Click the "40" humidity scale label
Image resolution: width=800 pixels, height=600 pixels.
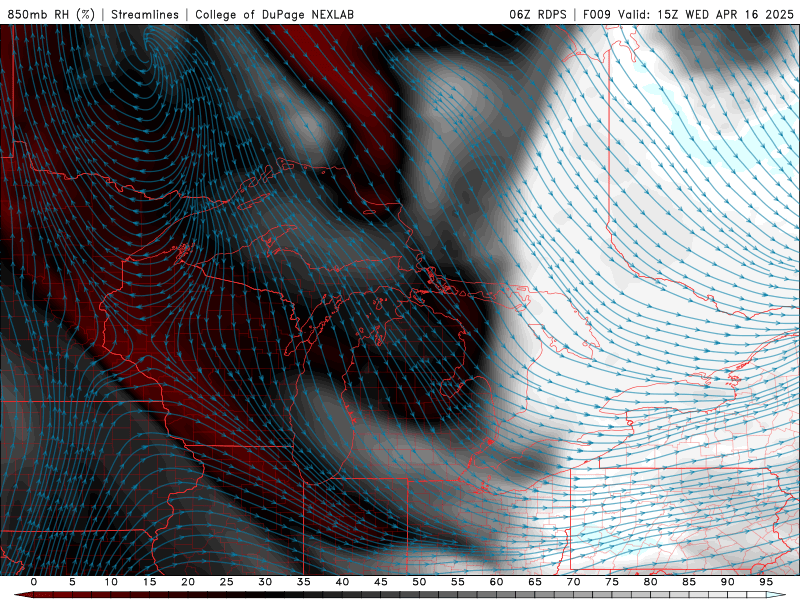(342, 582)
